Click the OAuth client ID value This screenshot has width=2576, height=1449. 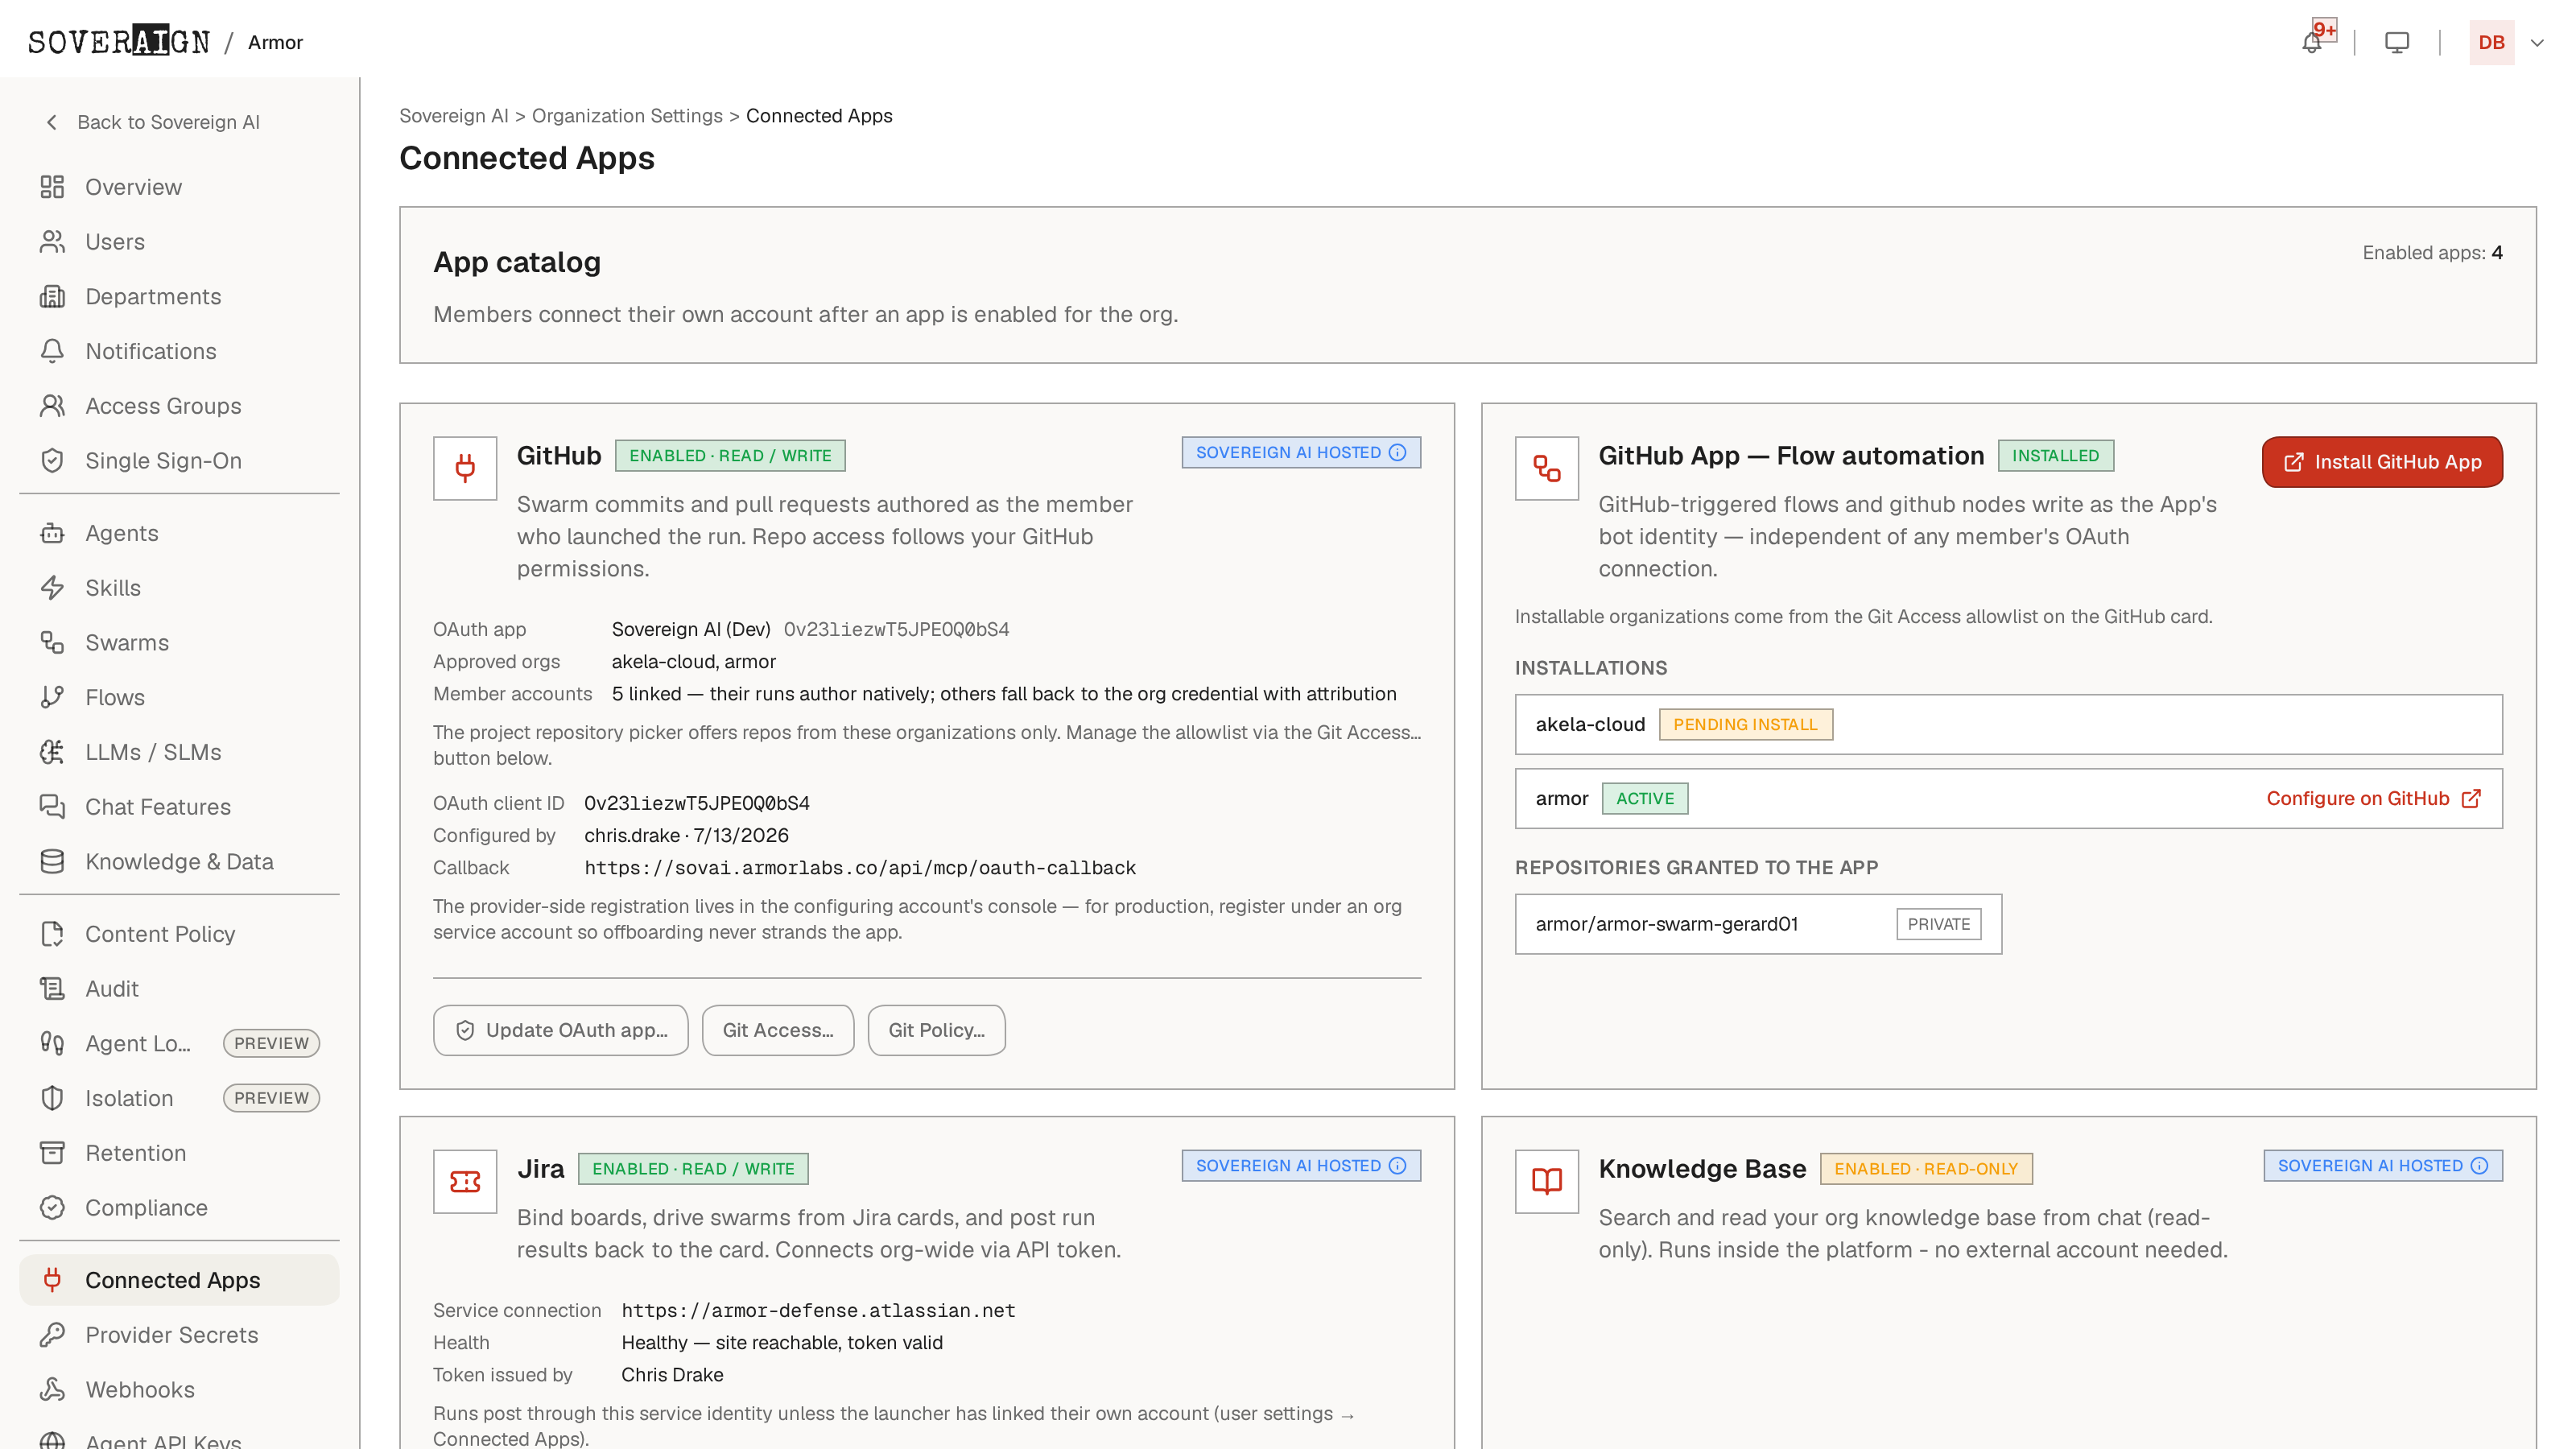[697, 803]
